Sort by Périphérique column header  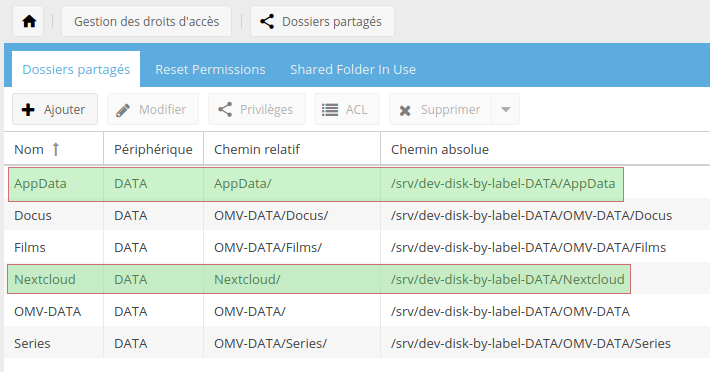(154, 149)
